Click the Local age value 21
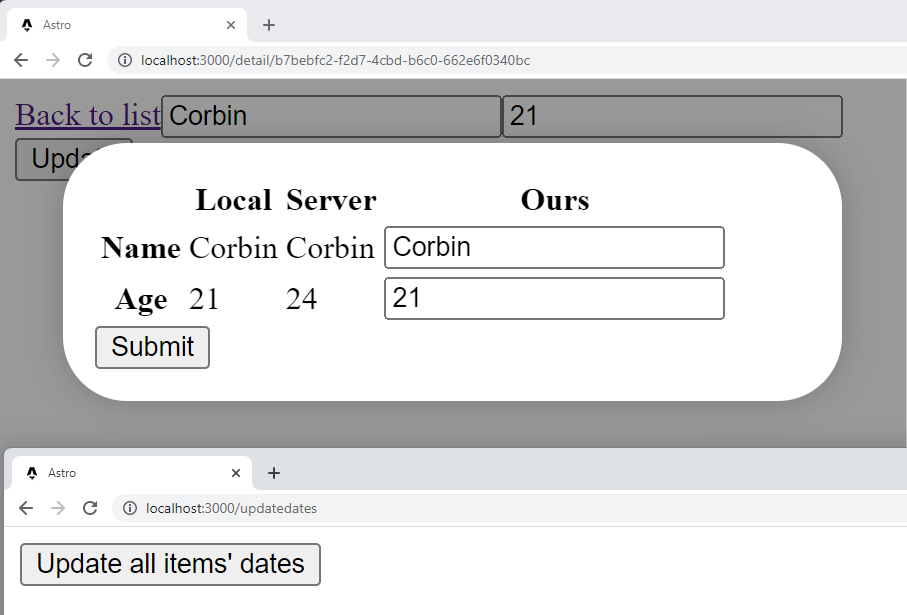Screen dimensions: 907x615 click(x=204, y=299)
